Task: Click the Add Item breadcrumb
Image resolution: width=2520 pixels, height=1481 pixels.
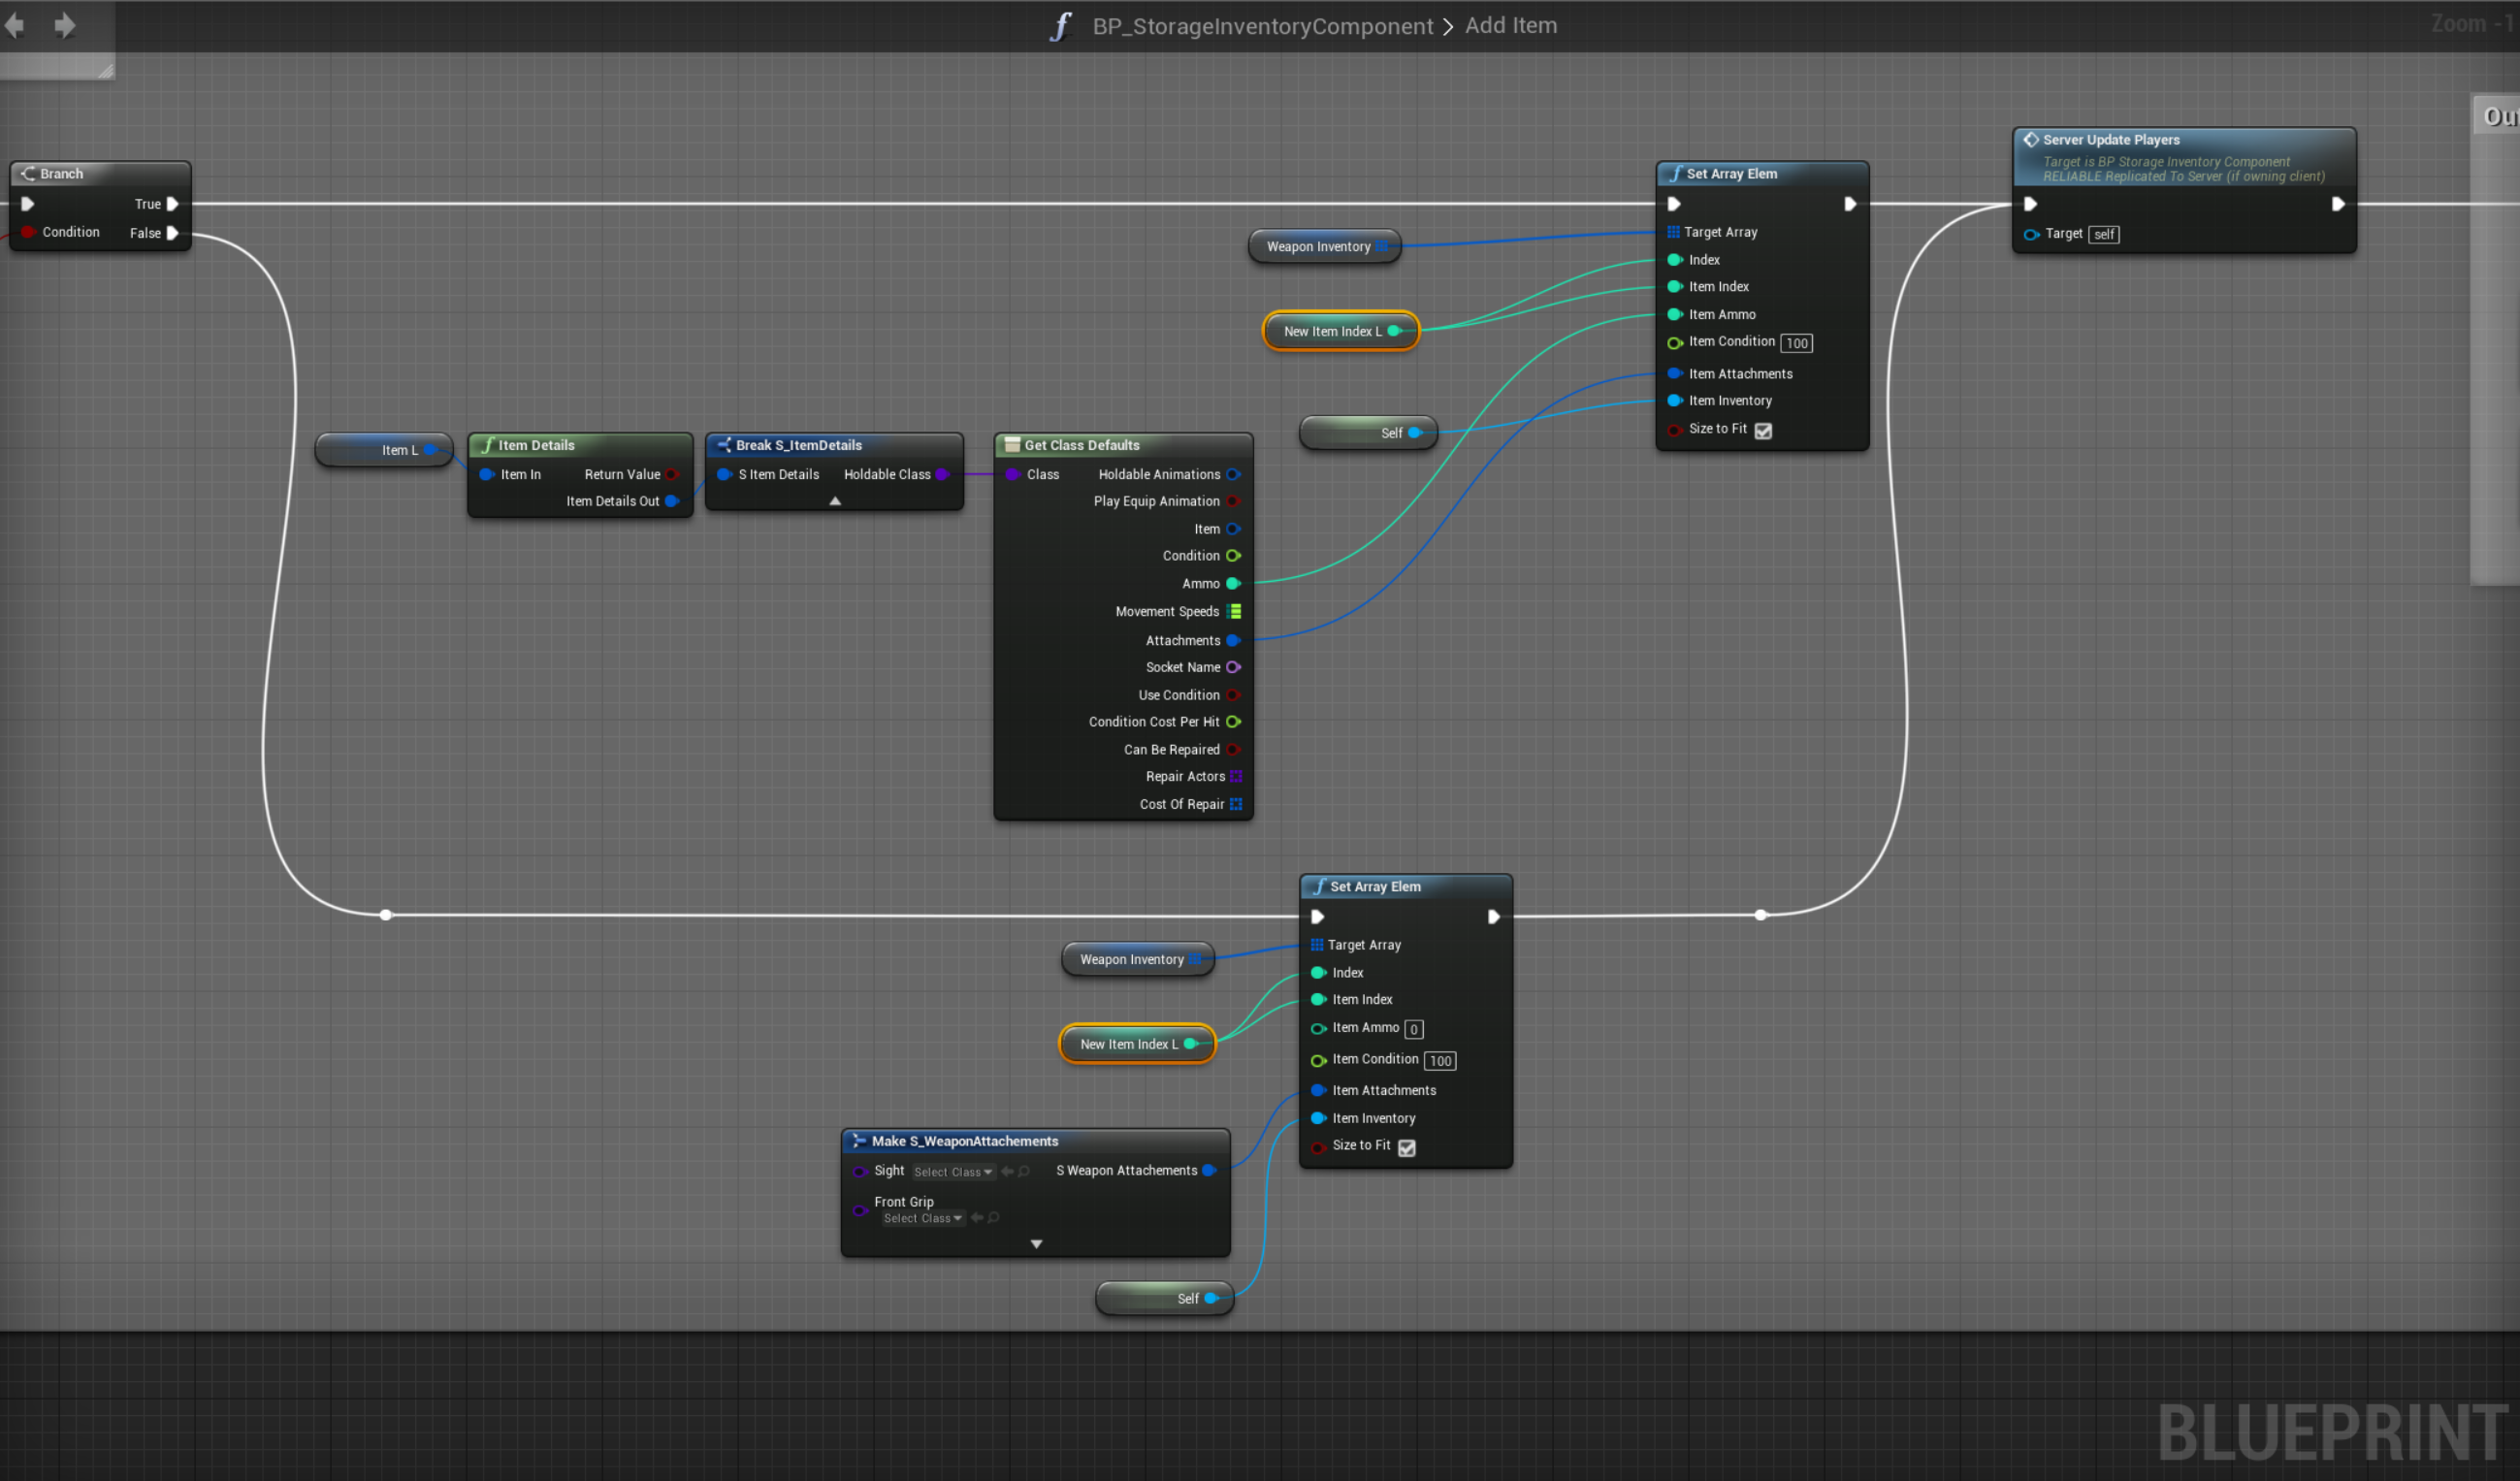Action: point(1510,26)
